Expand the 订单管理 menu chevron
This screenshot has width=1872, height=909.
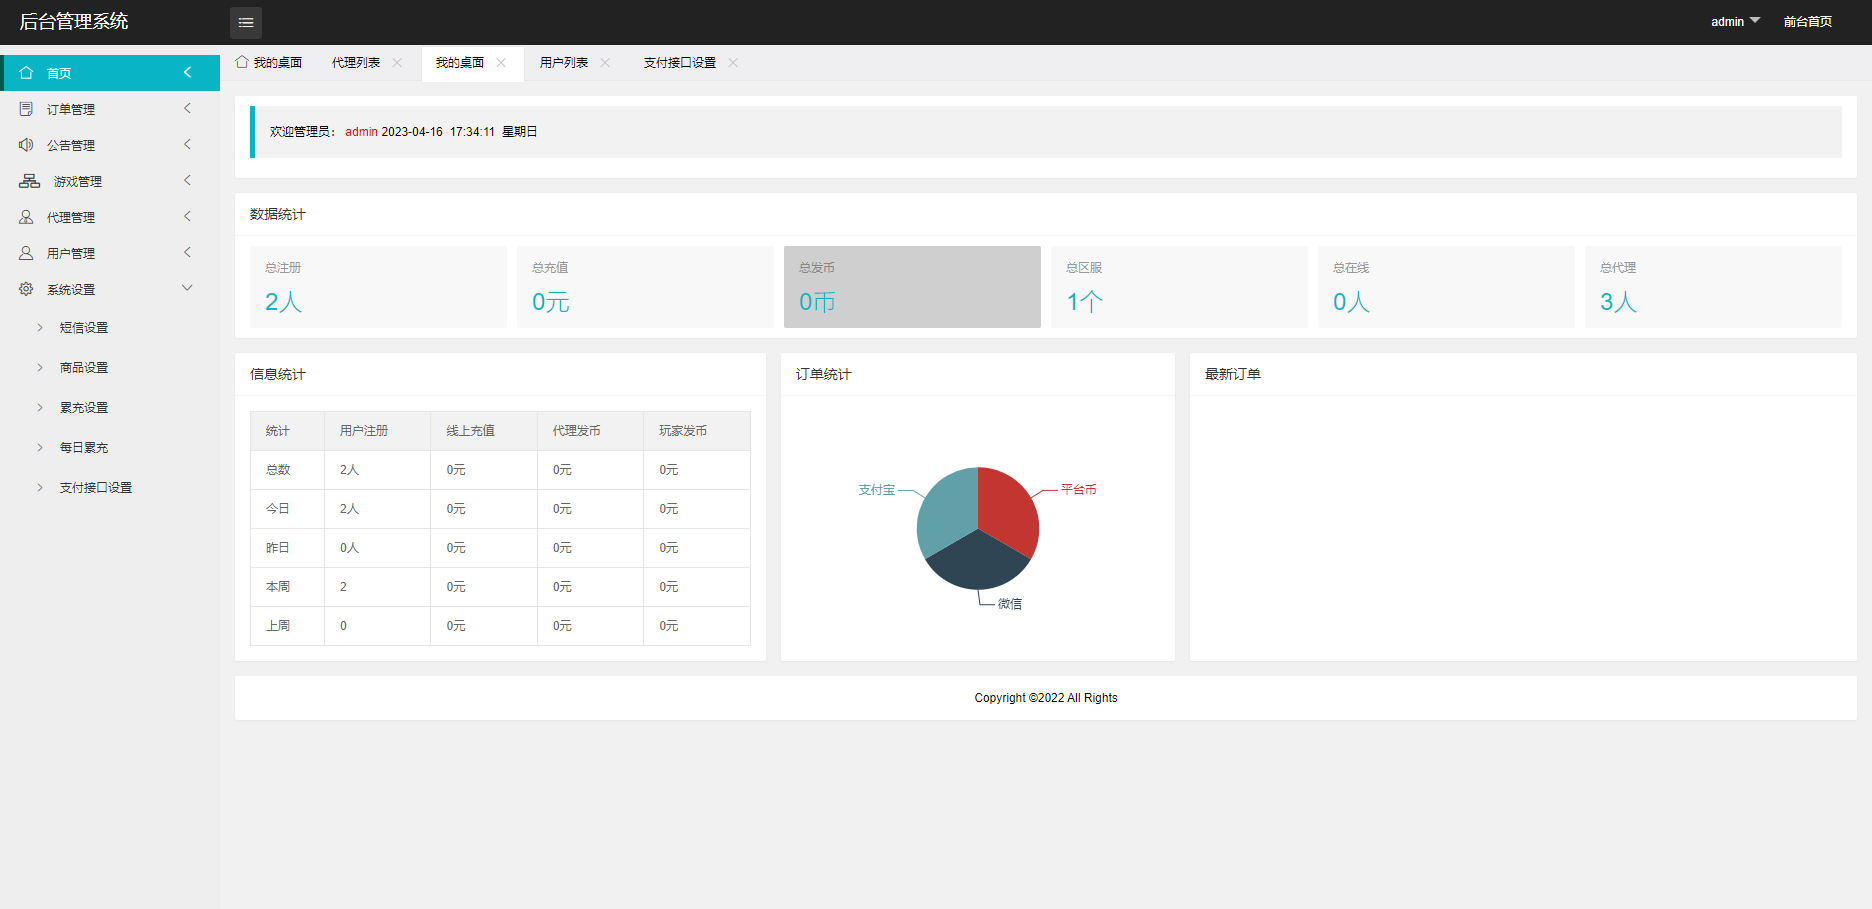pos(187,108)
